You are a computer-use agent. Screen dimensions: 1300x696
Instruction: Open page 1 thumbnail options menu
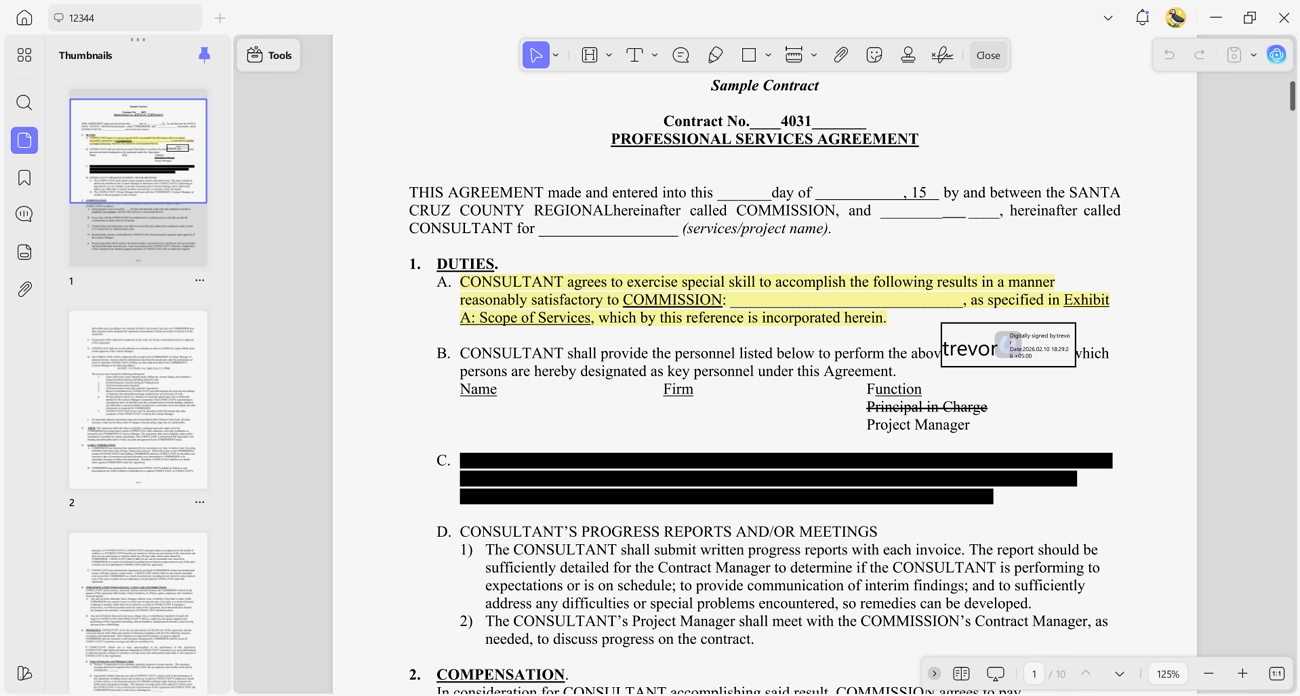(200, 281)
